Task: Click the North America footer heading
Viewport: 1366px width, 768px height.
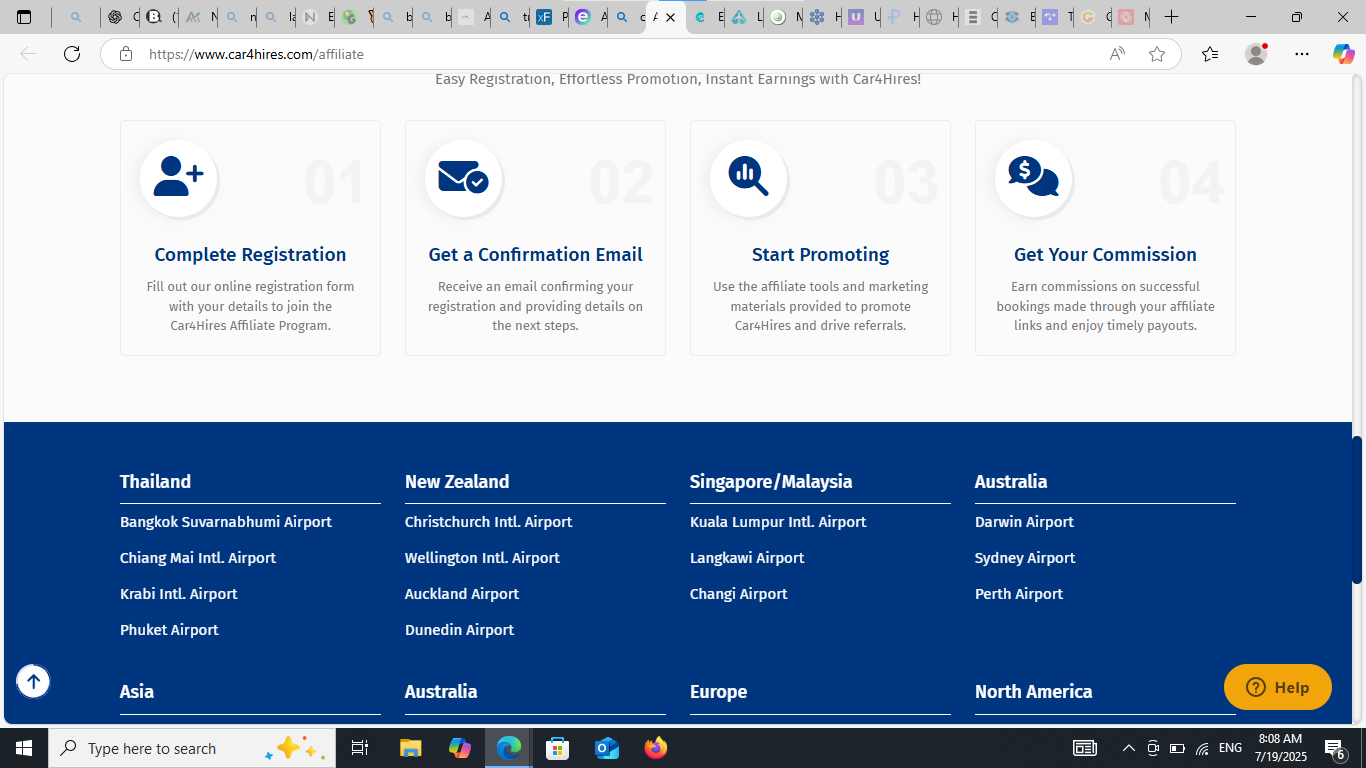Action: [1033, 692]
